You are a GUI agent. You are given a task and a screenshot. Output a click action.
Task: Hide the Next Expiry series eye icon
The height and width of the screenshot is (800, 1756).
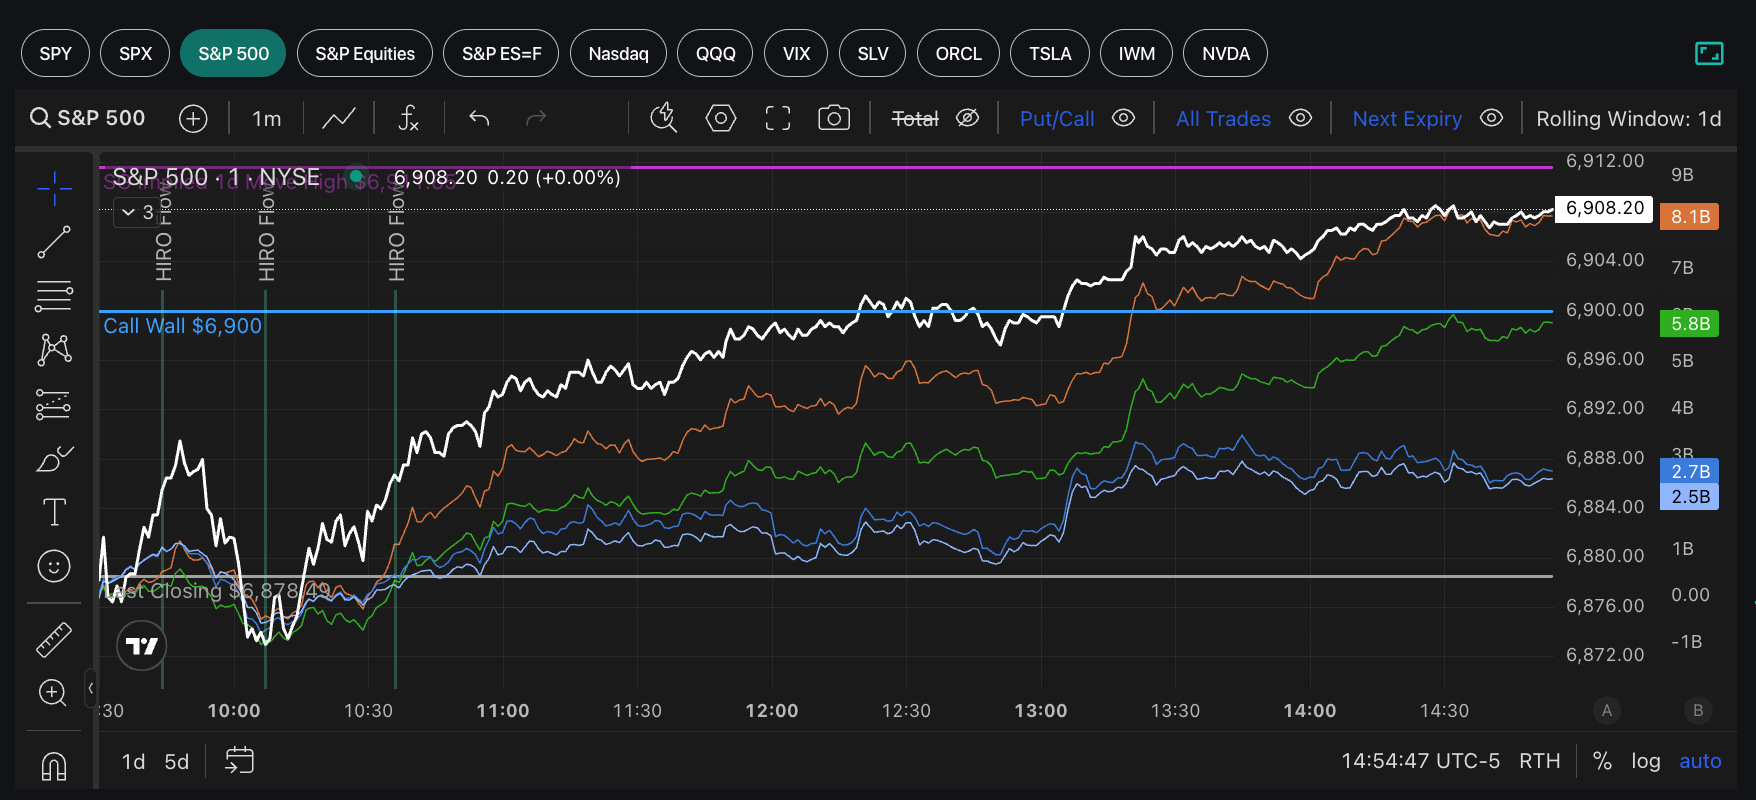pos(1491,118)
